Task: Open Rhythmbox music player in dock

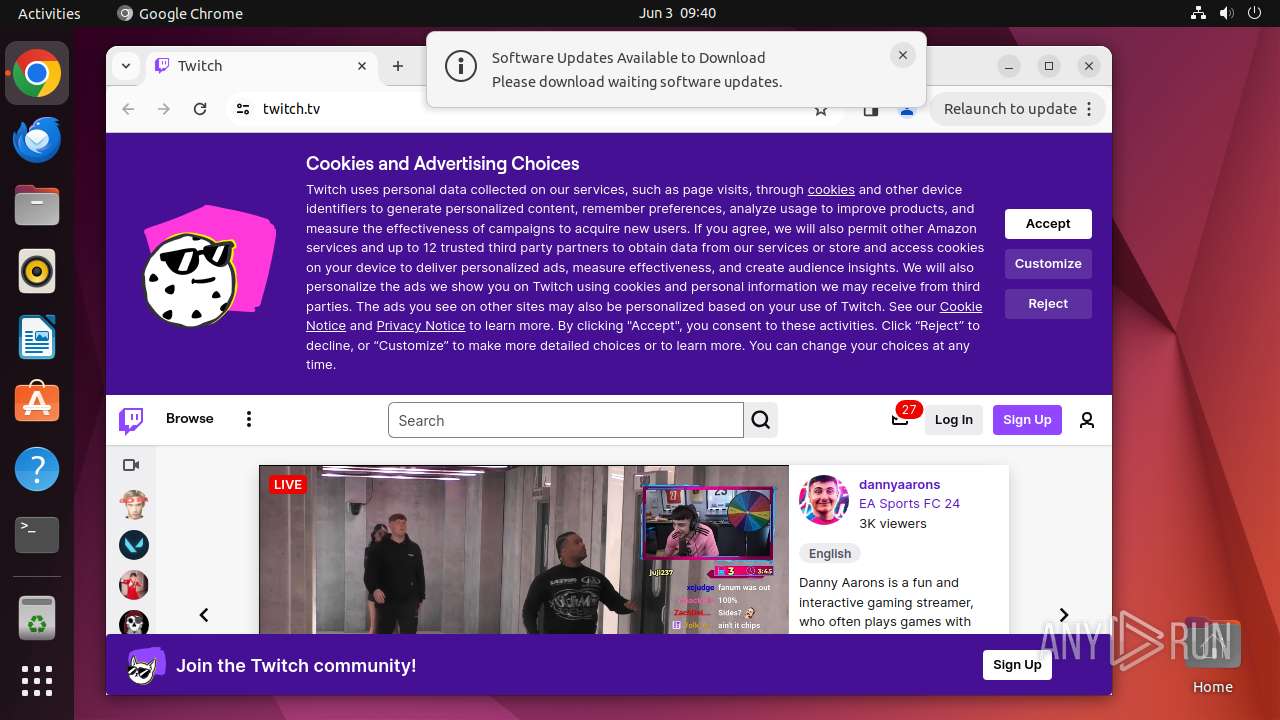Action: (37, 271)
